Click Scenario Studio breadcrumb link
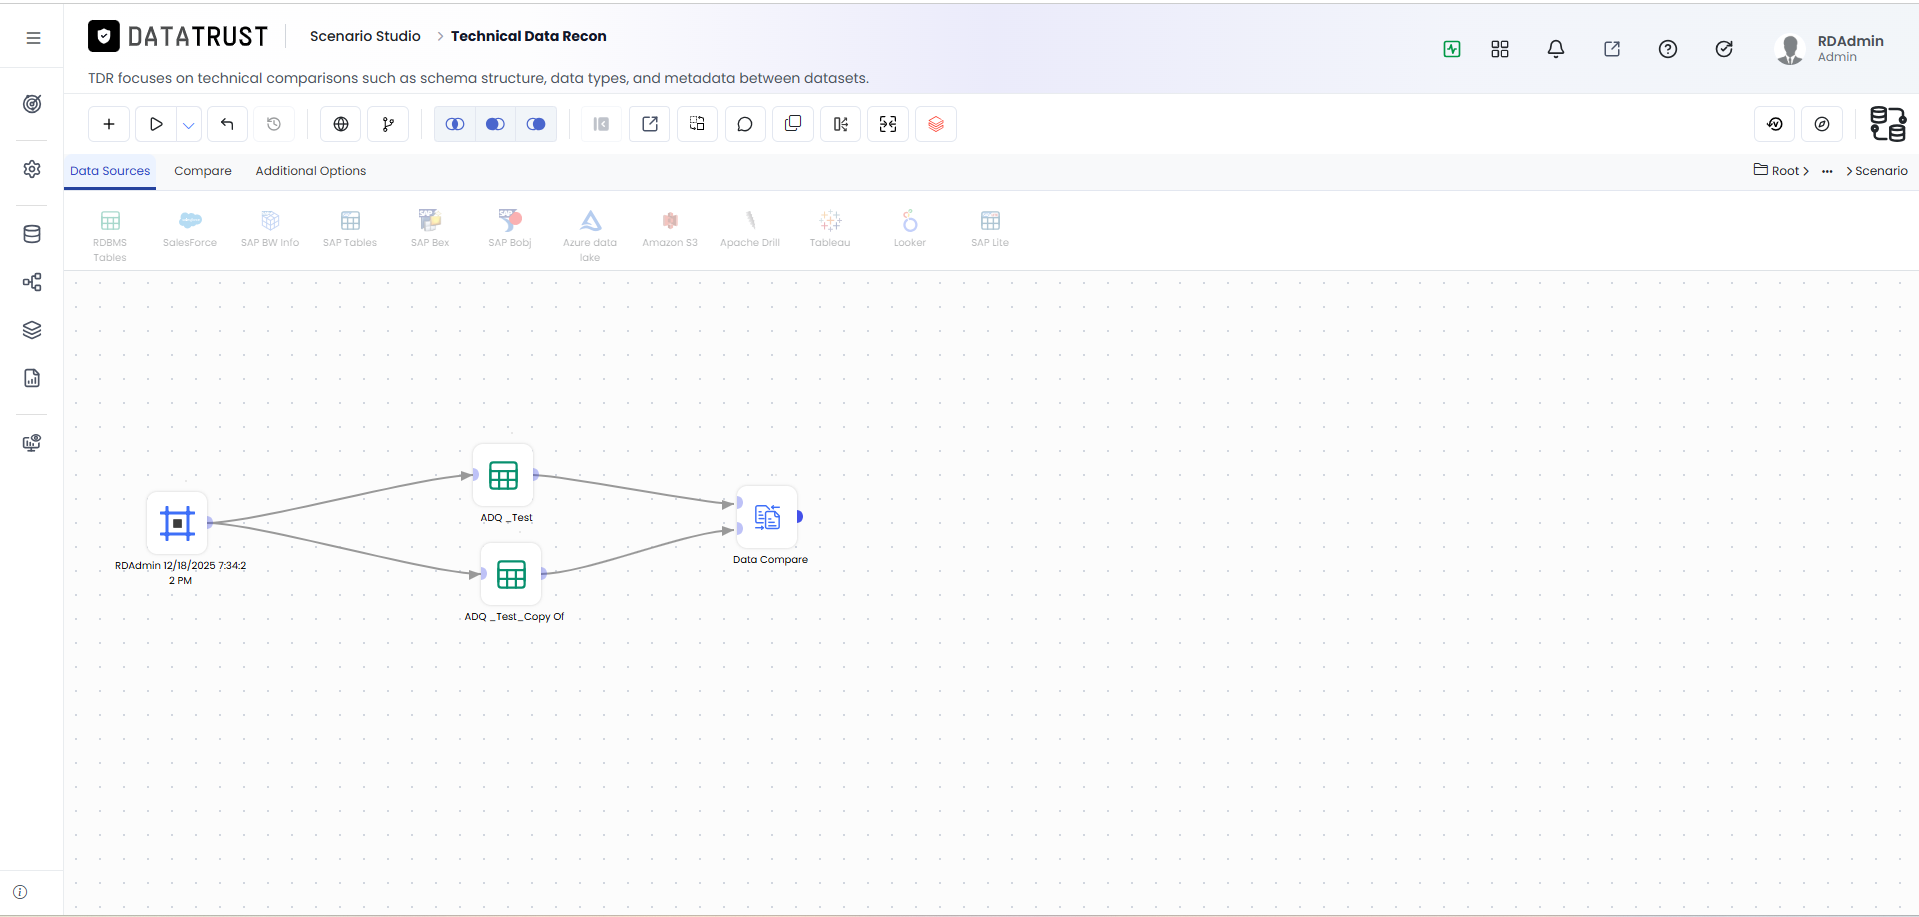The width and height of the screenshot is (1919, 917). pos(365,36)
